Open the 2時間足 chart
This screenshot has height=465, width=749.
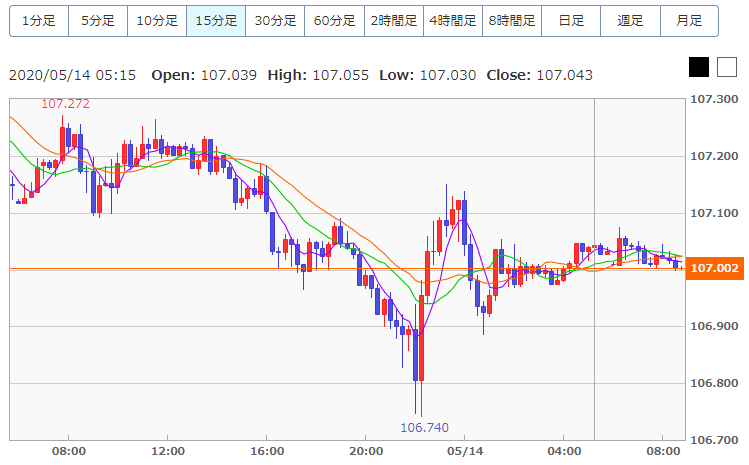pyautogui.click(x=394, y=21)
